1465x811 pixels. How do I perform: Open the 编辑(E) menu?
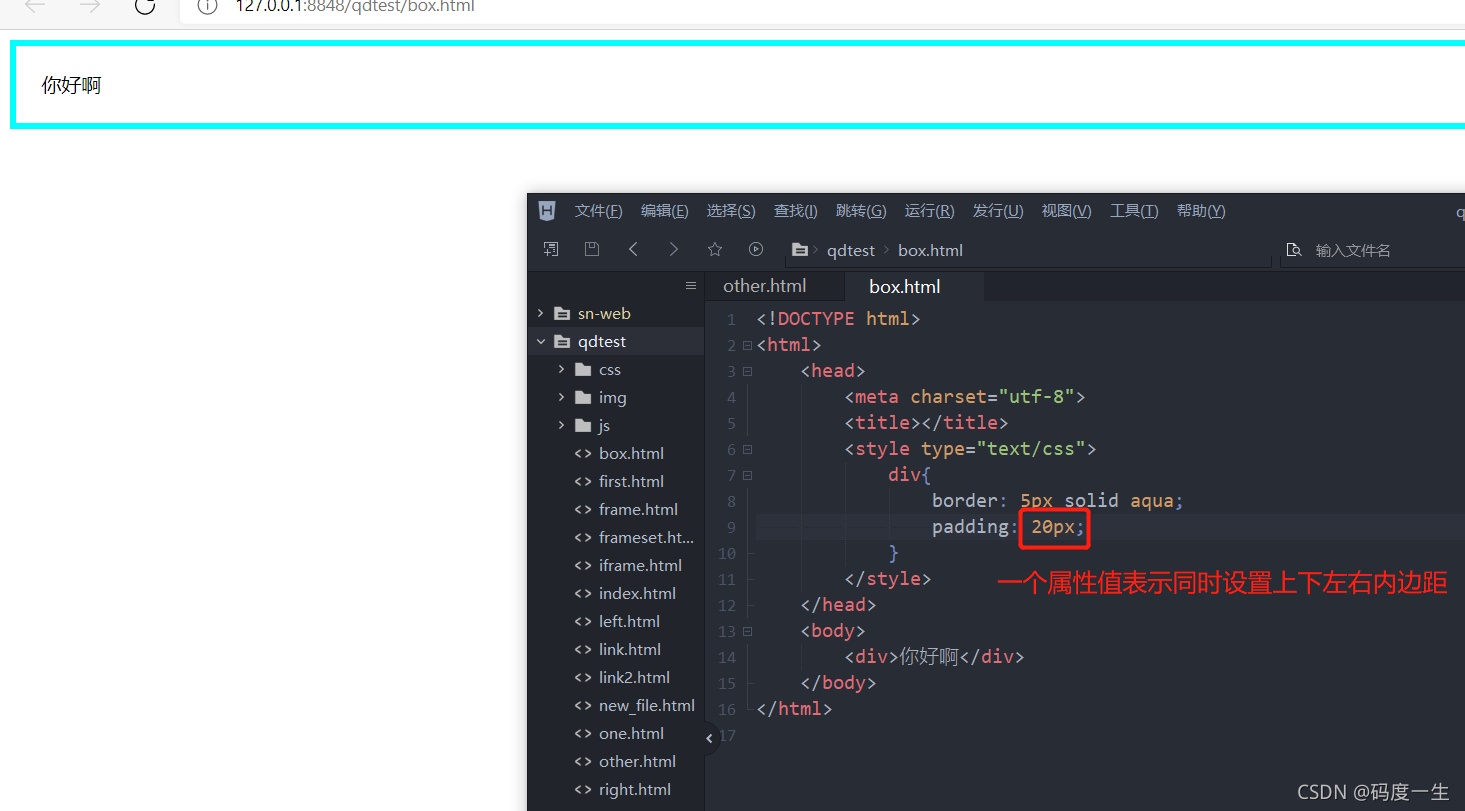pos(664,211)
